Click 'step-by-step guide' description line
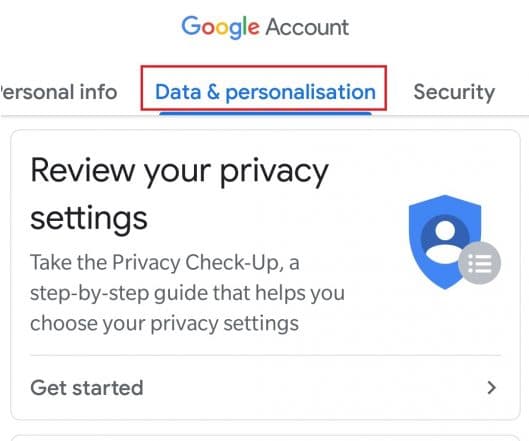529x441 pixels. coord(187,293)
